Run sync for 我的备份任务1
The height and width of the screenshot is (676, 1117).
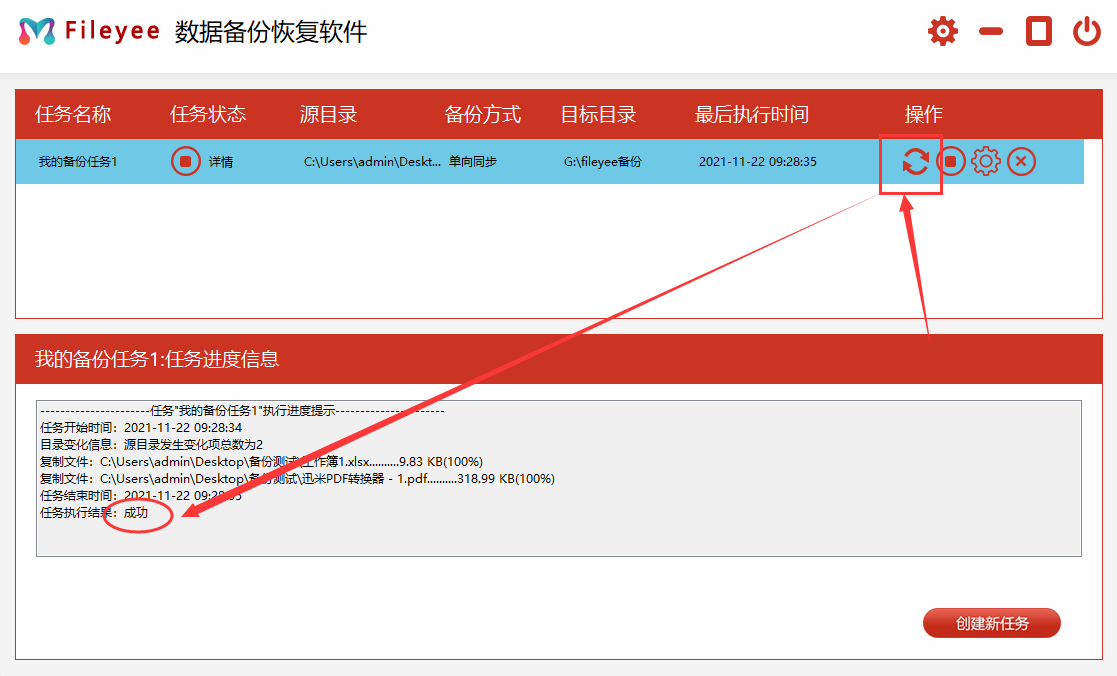click(x=914, y=161)
